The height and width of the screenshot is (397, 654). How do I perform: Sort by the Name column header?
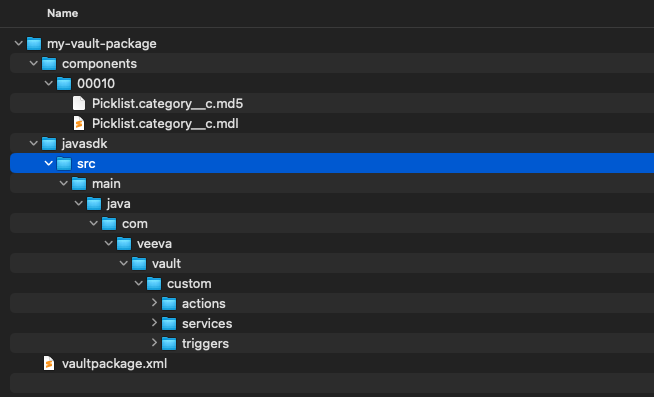tap(63, 13)
